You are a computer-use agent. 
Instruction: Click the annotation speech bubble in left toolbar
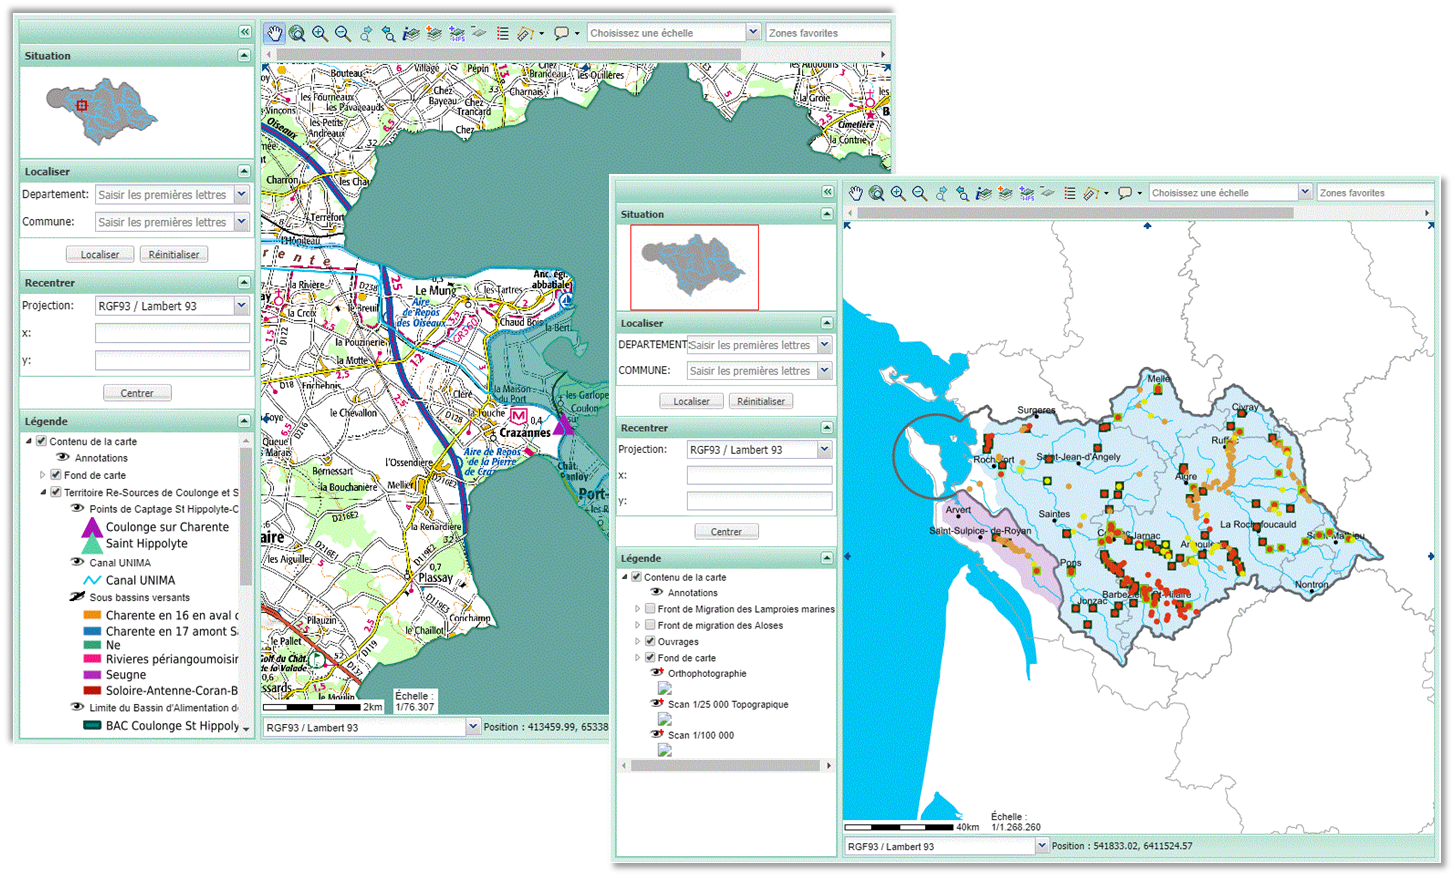(562, 33)
